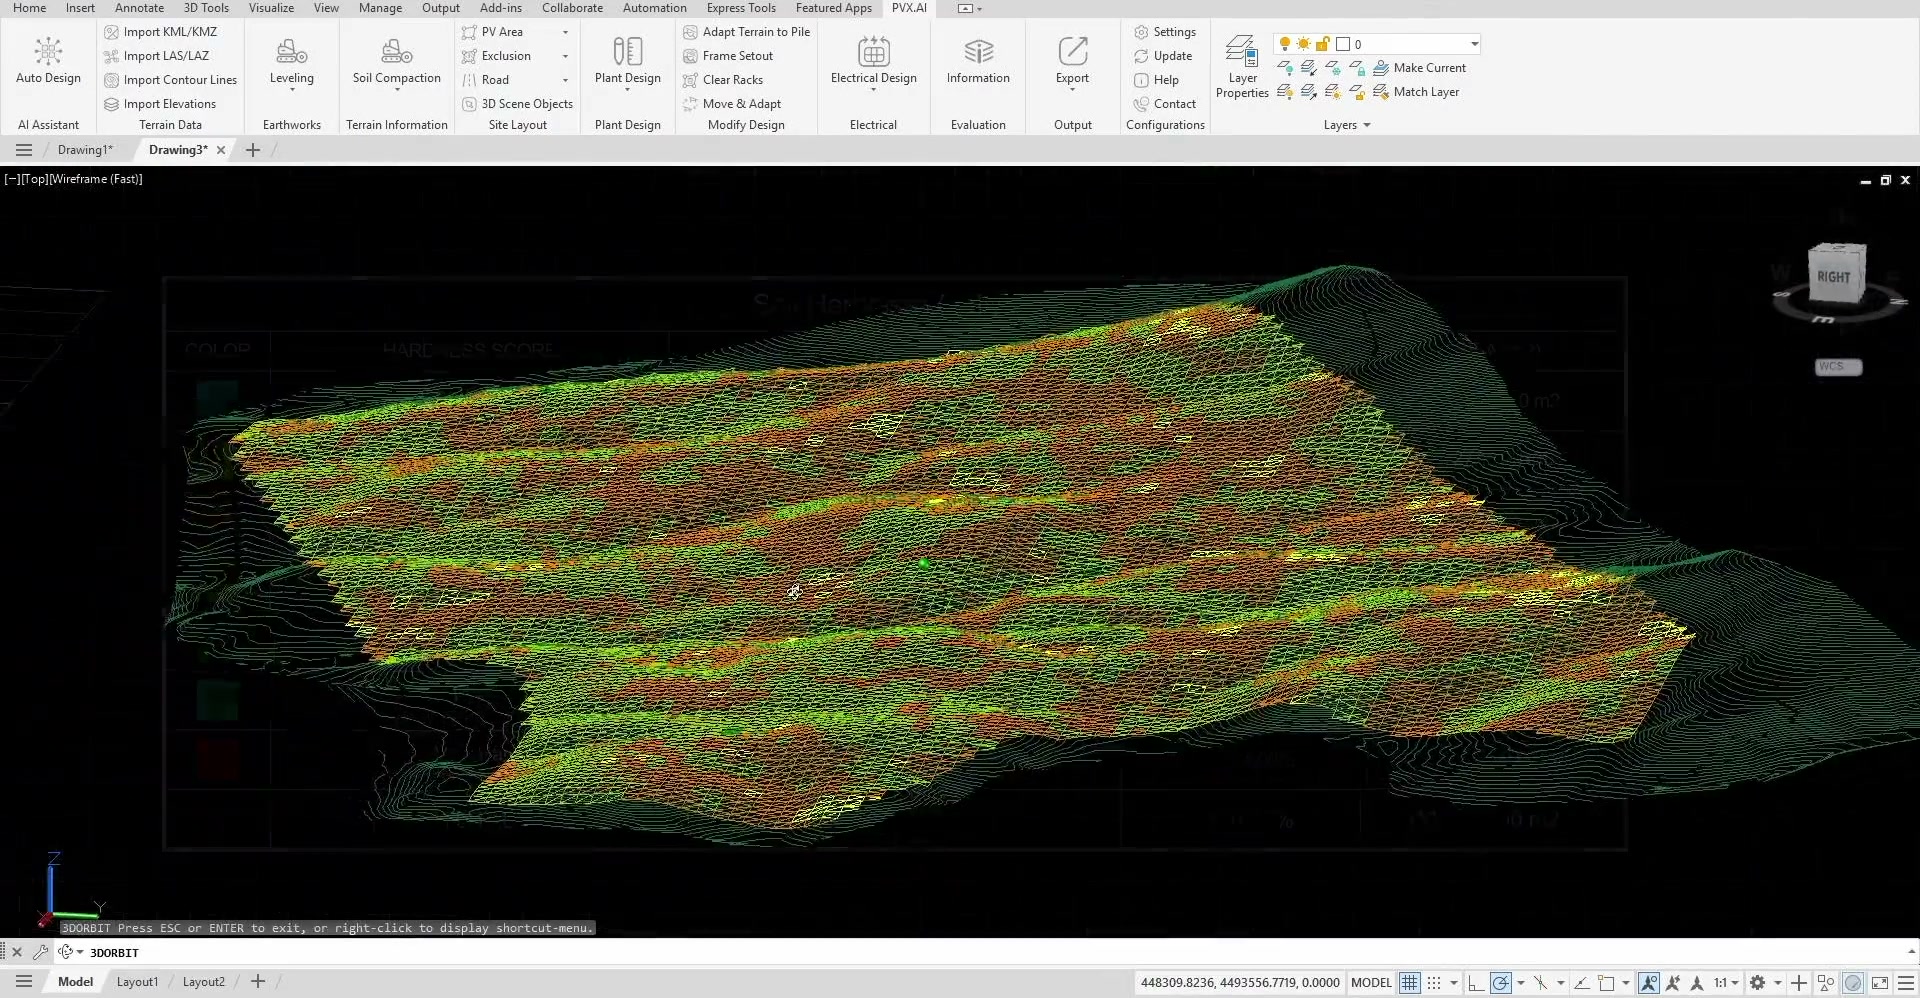Viewport: 1920px width, 998px height.
Task: Click Move & Adapt
Action: pyautogui.click(x=732, y=104)
